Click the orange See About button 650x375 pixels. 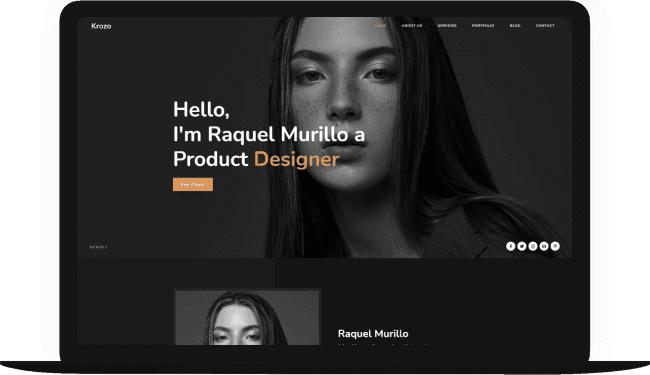coord(193,184)
